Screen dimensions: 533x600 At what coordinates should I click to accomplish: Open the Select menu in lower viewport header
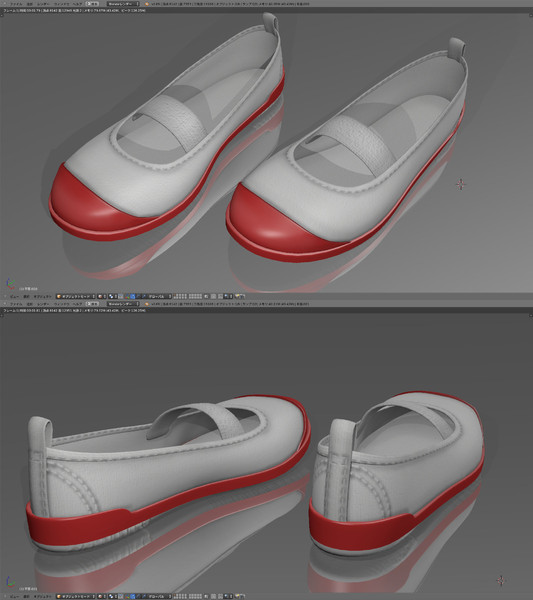click(26, 597)
